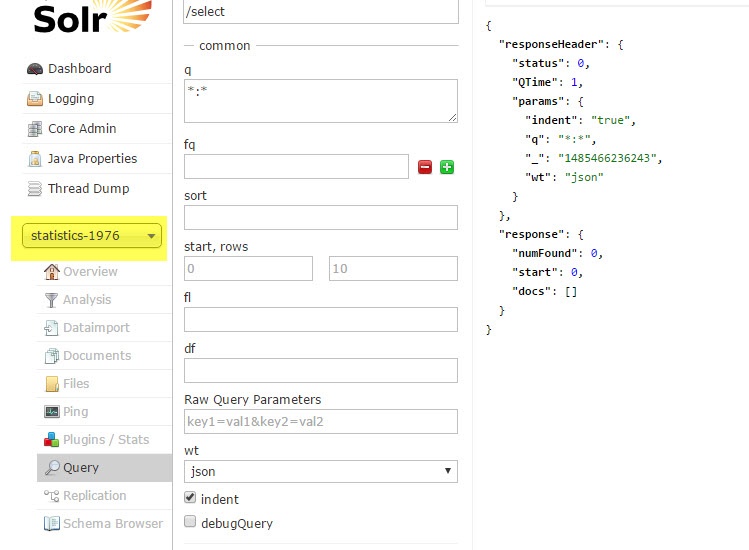The width and height of the screenshot is (749, 550).
Task: Expand the wt json format dropdown
Action: [x=320, y=471]
